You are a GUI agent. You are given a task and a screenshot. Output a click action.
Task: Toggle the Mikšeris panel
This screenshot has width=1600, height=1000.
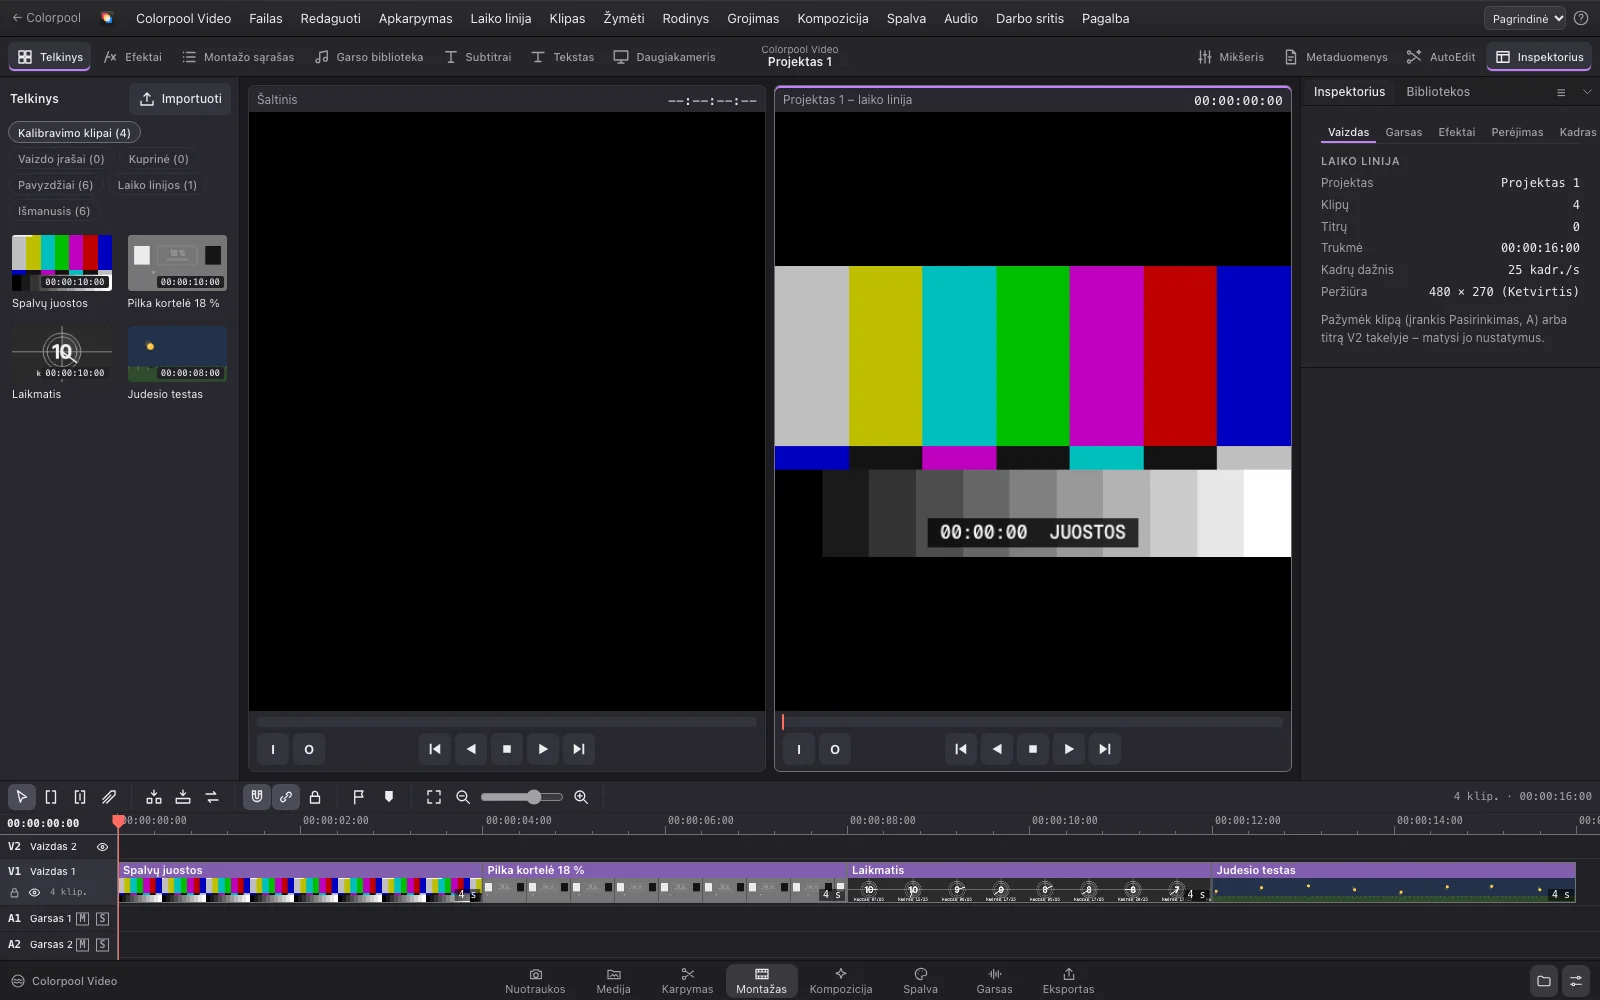[1231, 57]
